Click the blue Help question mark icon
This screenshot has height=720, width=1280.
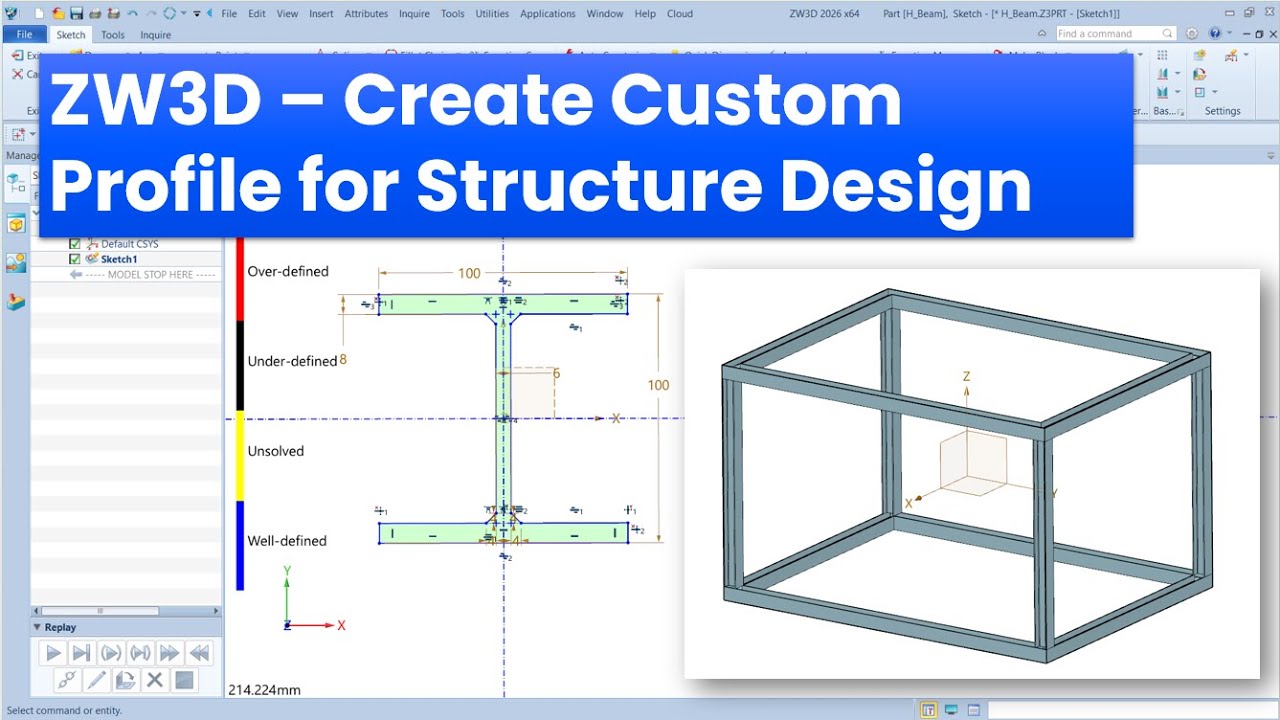pos(1215,33)
